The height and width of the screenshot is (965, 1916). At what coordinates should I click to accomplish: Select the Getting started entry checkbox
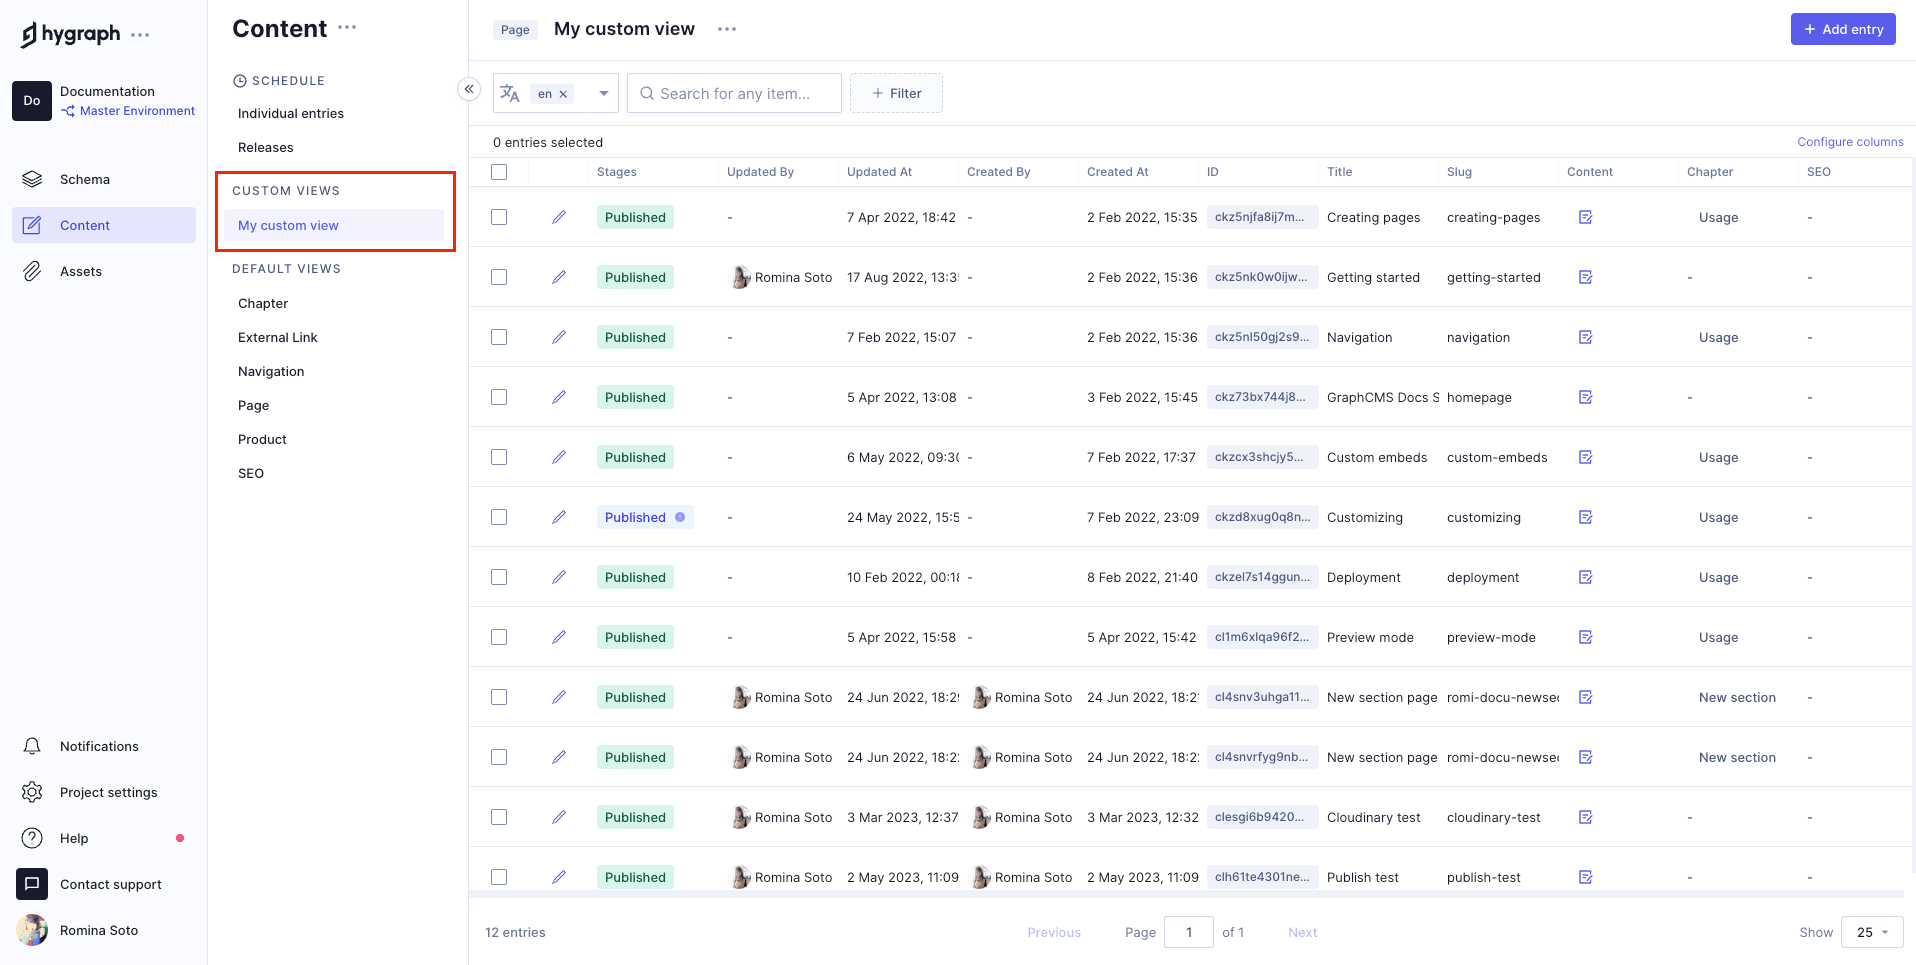(x=499, y=277)
